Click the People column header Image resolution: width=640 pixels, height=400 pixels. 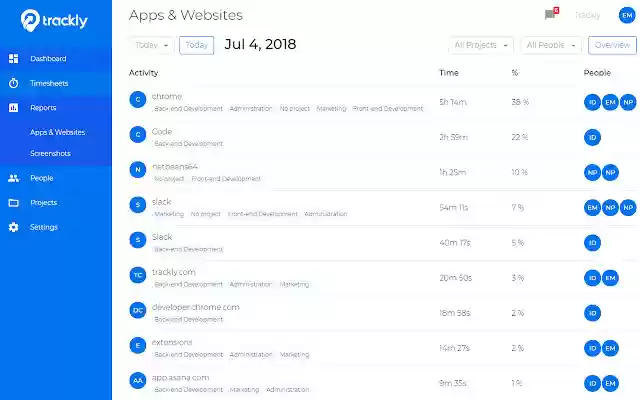pyautogui.click(x=597, y=73)
